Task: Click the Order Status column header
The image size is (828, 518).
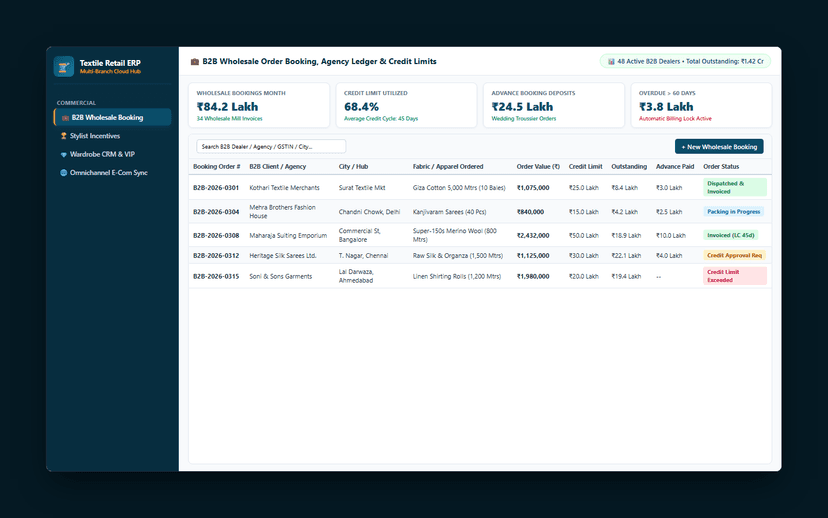Action: click(x=721, y=166)
